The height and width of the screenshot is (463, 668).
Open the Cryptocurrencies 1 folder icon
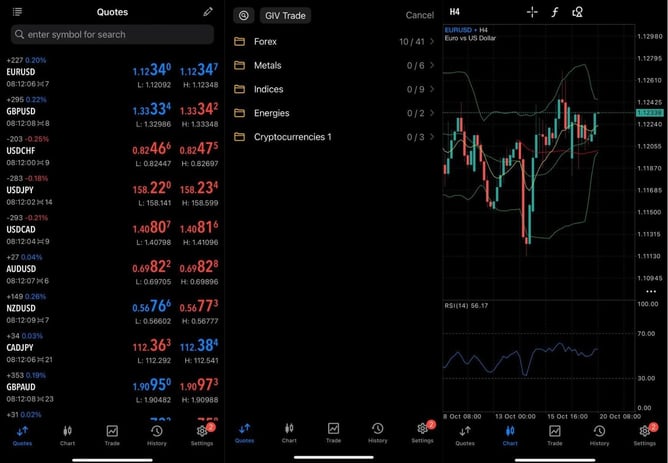(239, 137)
